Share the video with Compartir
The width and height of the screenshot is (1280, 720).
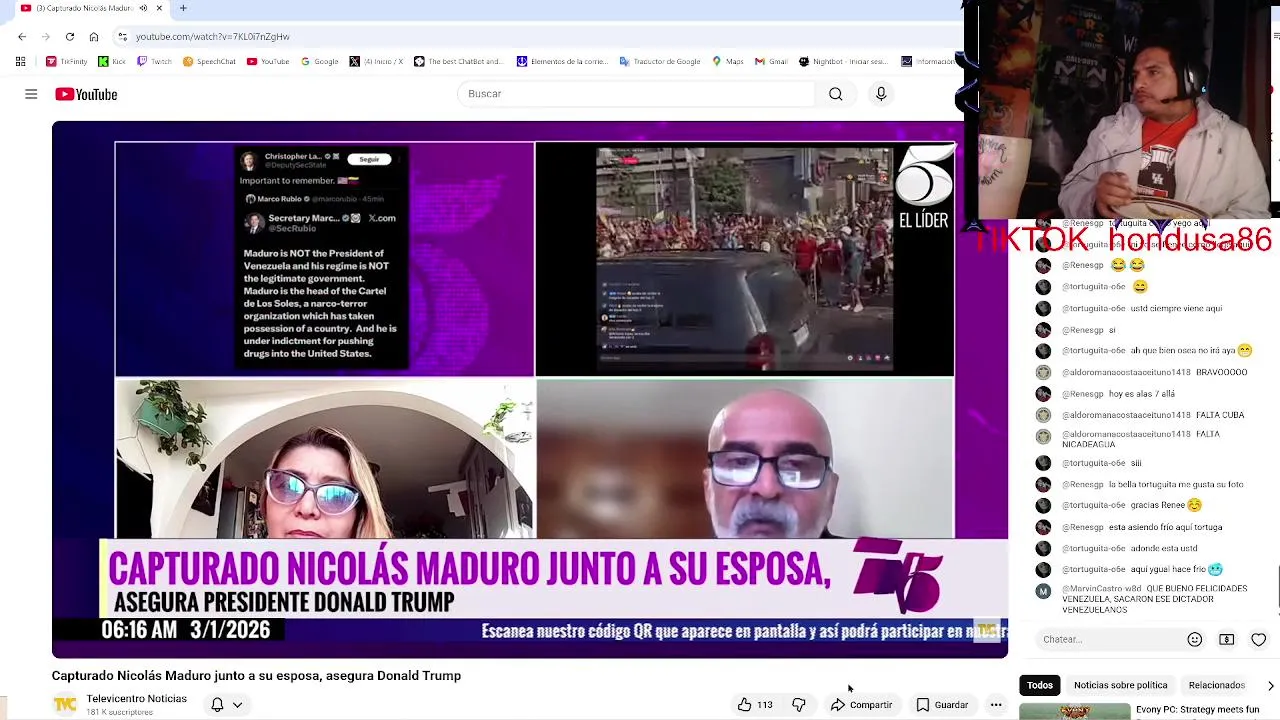pyautogui.click(x=861, y=705)
